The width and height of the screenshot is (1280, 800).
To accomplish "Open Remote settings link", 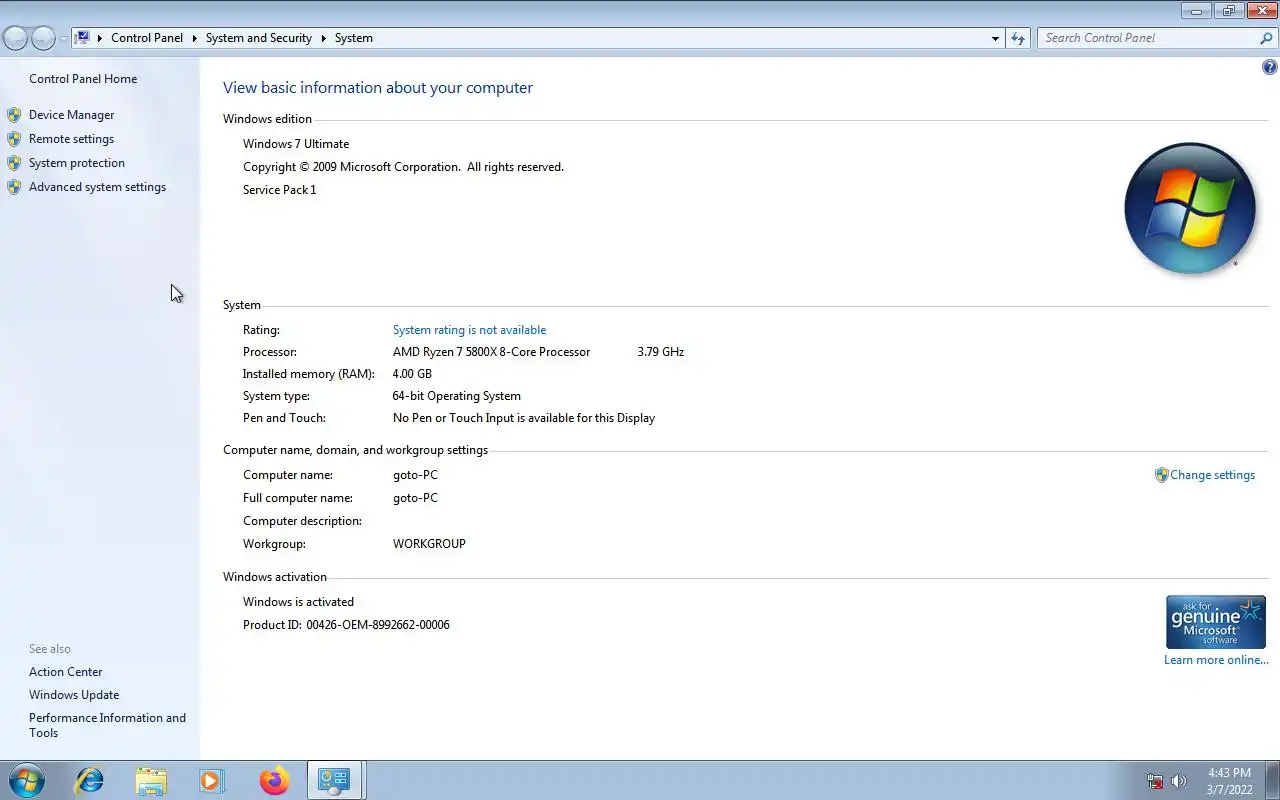I will tap(72, 139).
